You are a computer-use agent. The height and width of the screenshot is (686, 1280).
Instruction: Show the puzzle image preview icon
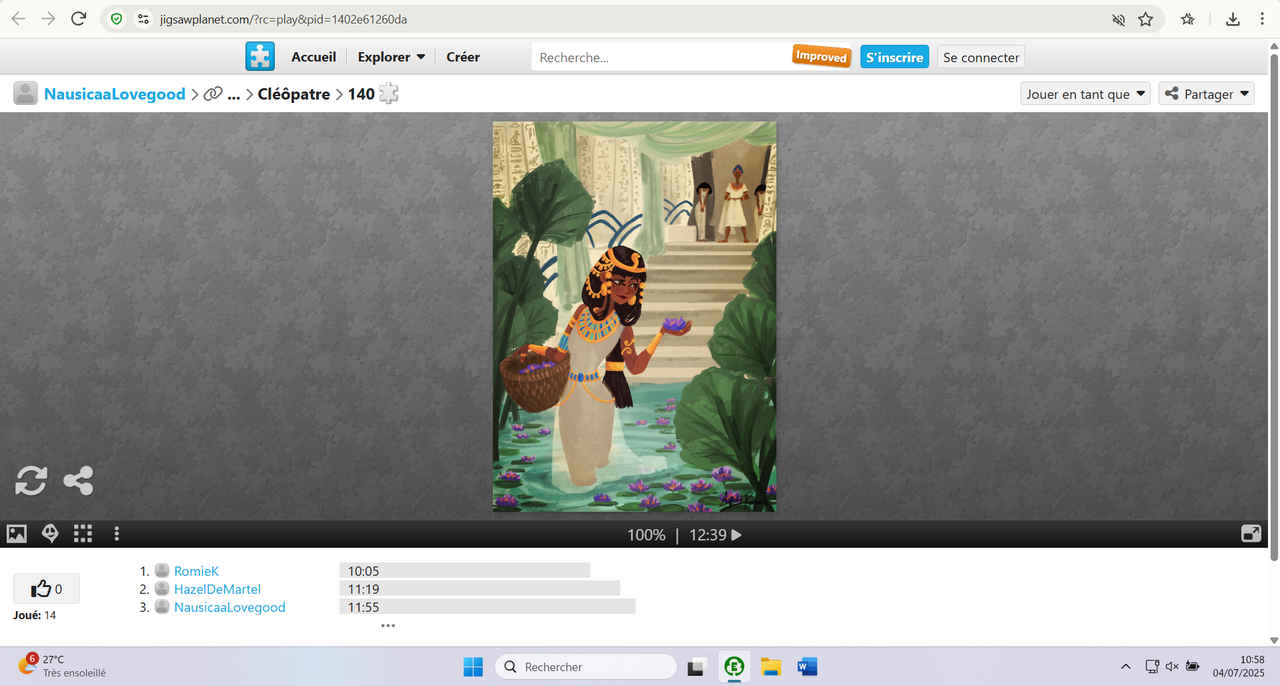[17, 534]
